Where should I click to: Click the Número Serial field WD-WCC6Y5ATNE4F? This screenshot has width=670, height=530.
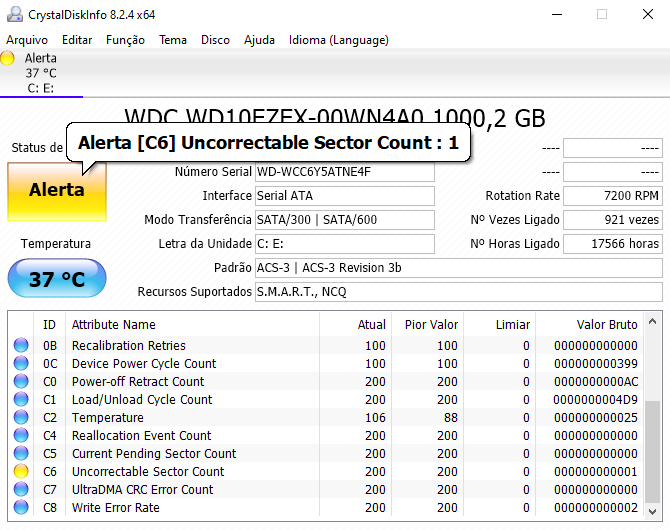(345, 172)
